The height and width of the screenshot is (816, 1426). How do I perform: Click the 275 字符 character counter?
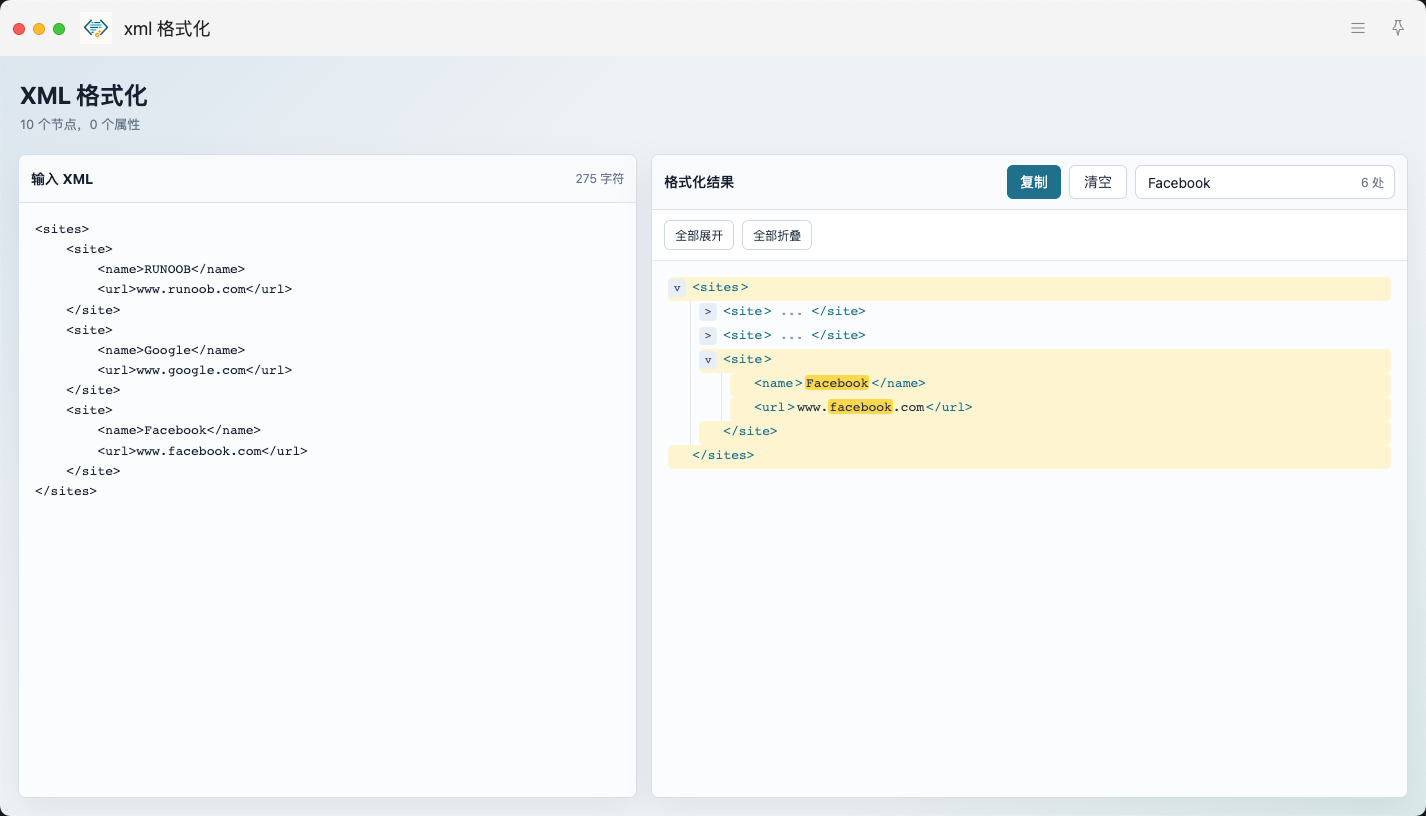[599, 179]
